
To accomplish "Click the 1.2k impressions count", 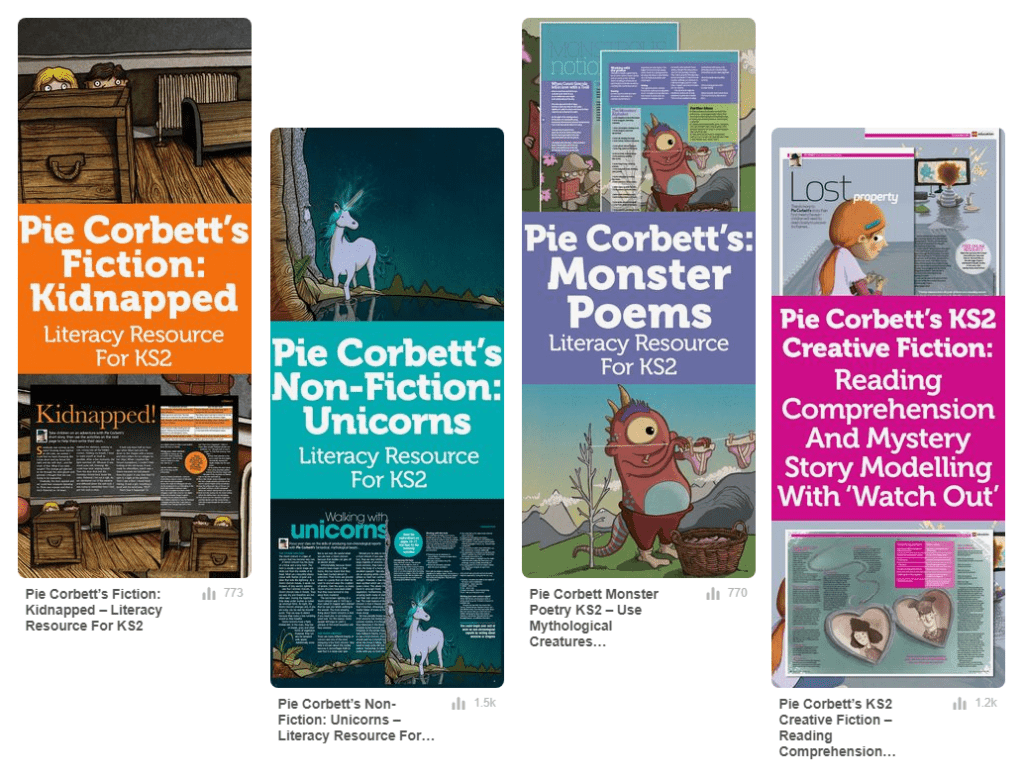I will (x=985, y=704).
